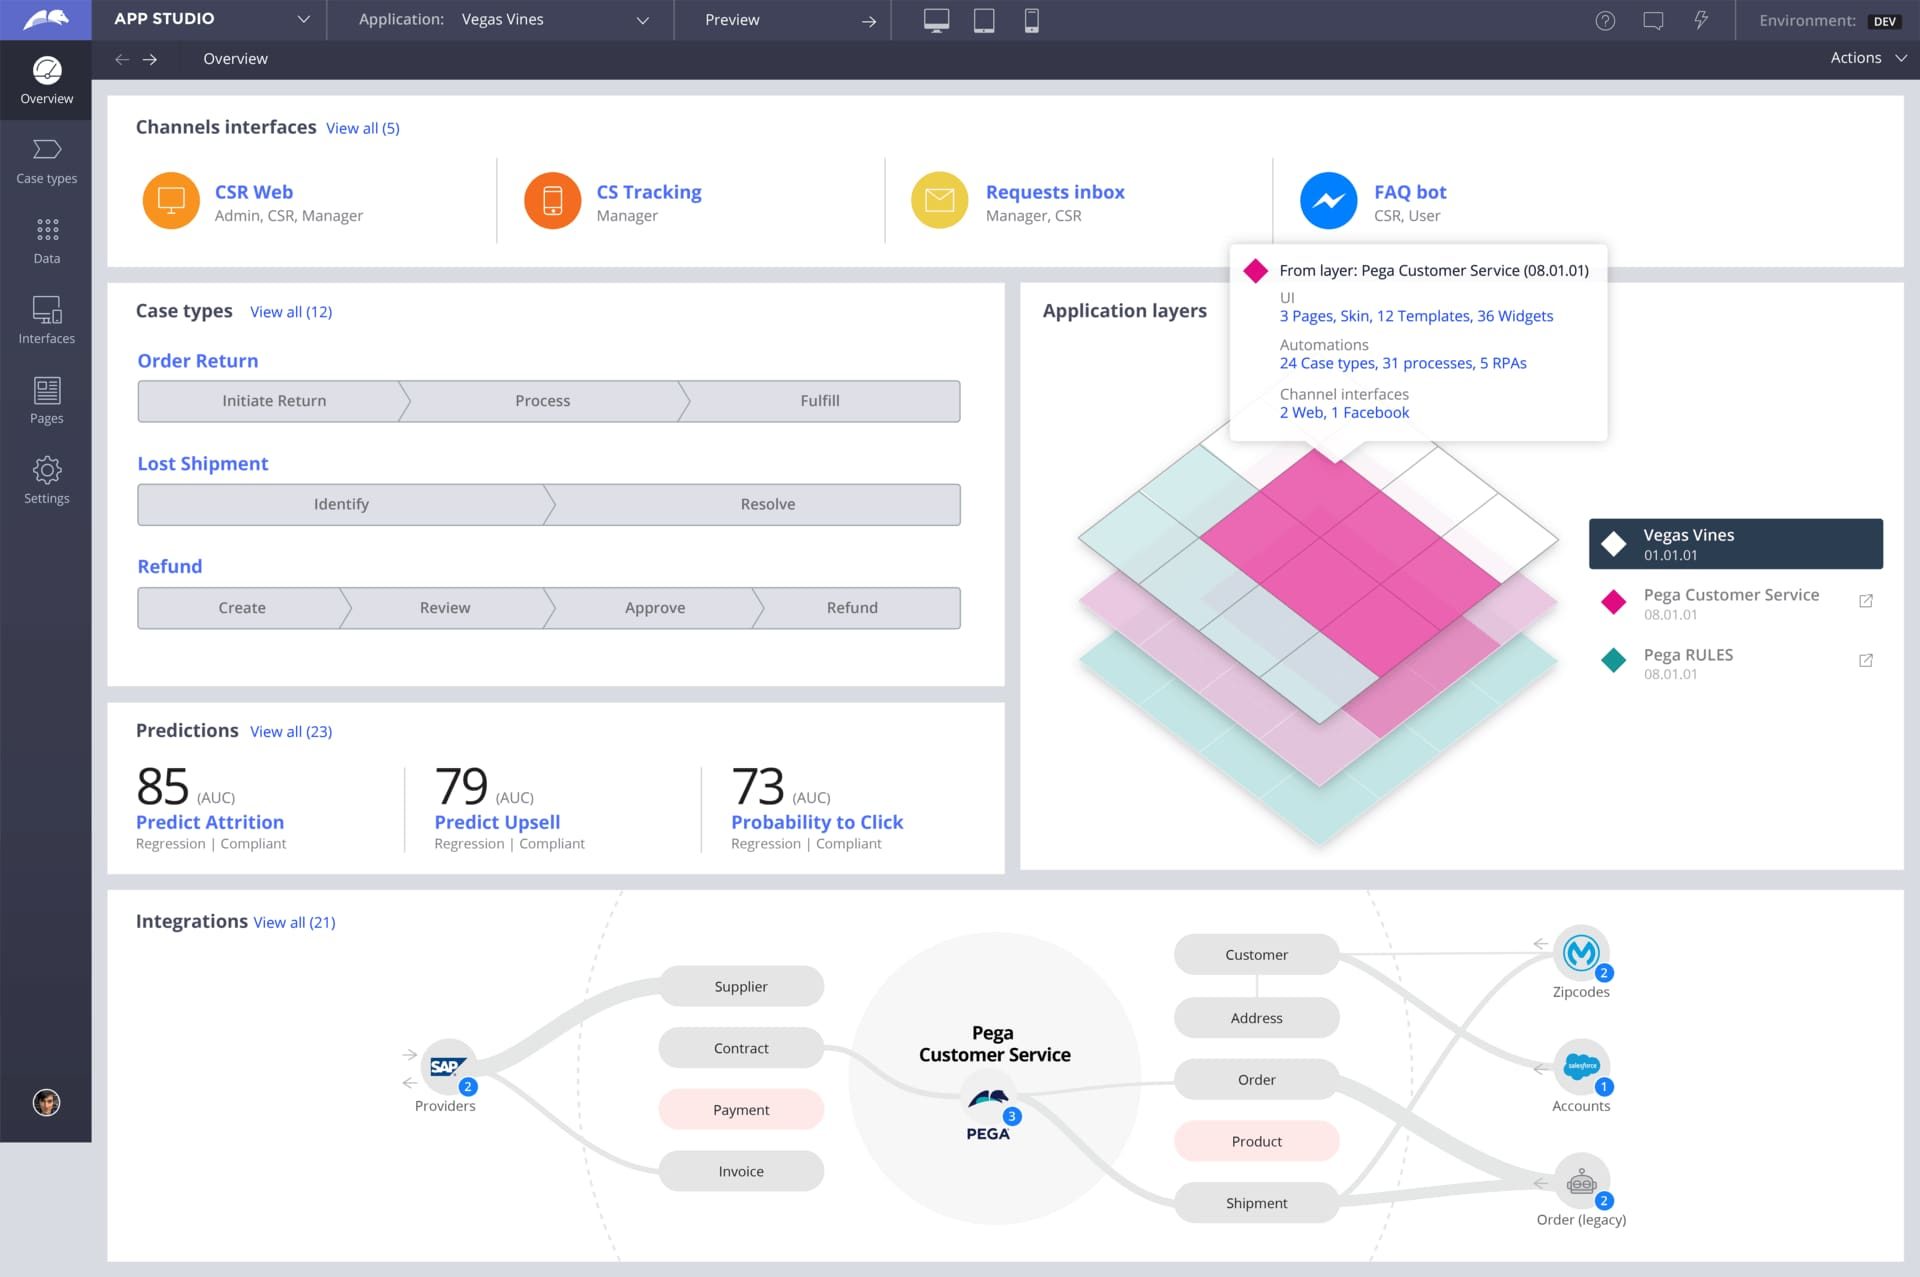Click View all (12) case types
The image size is (1920, 1277).
coord(291,312)
